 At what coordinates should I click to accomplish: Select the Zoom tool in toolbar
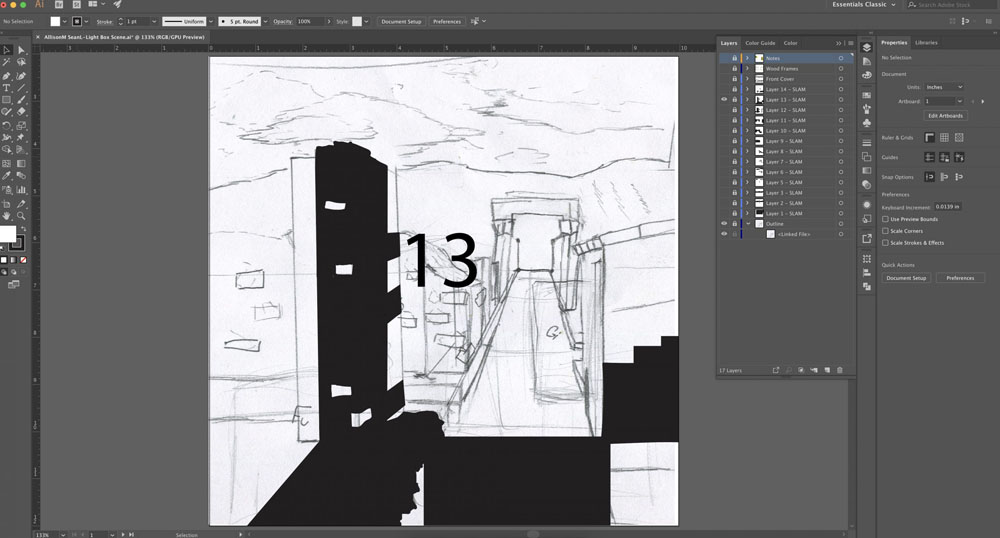(21, 216)
